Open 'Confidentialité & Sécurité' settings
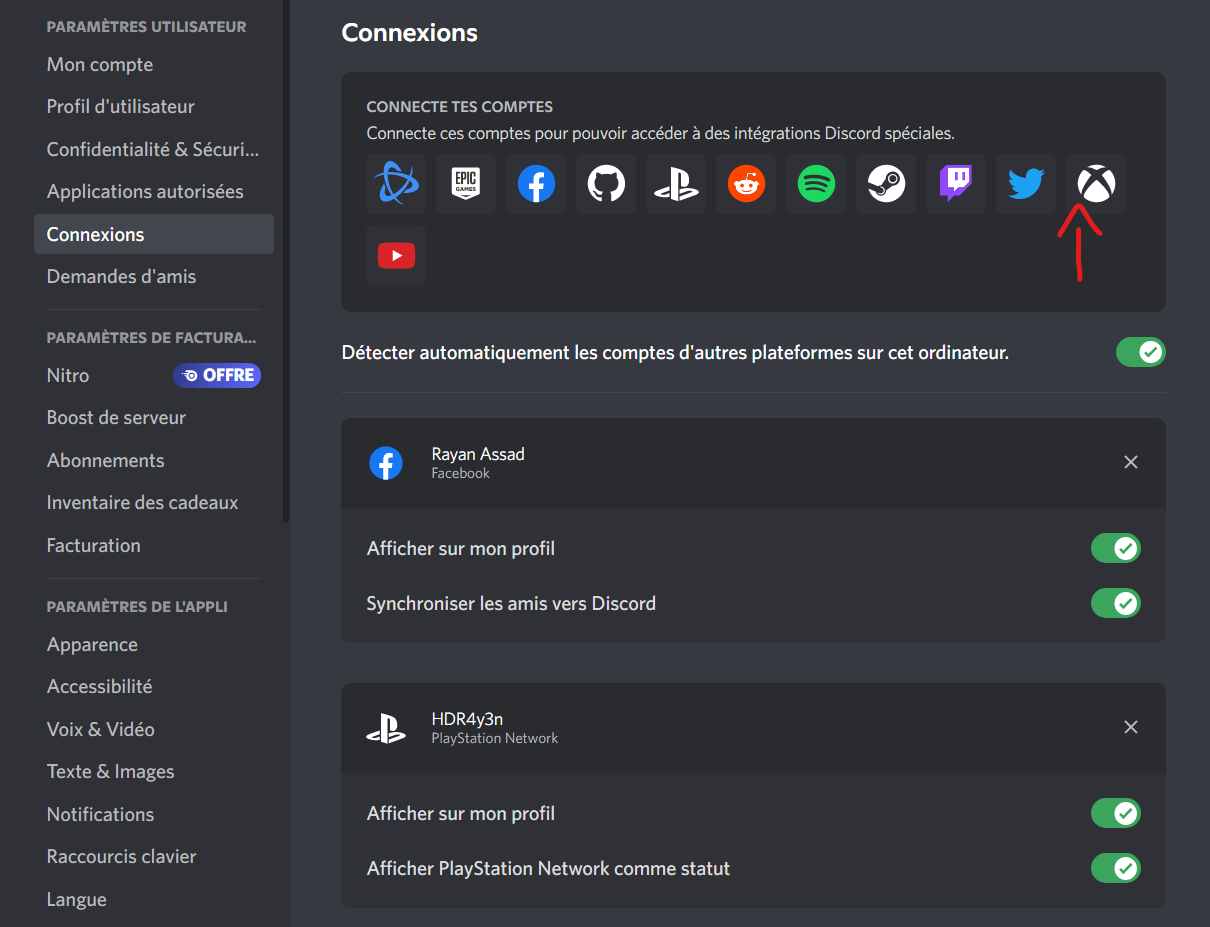1210x927 pixels. (154, 149)
